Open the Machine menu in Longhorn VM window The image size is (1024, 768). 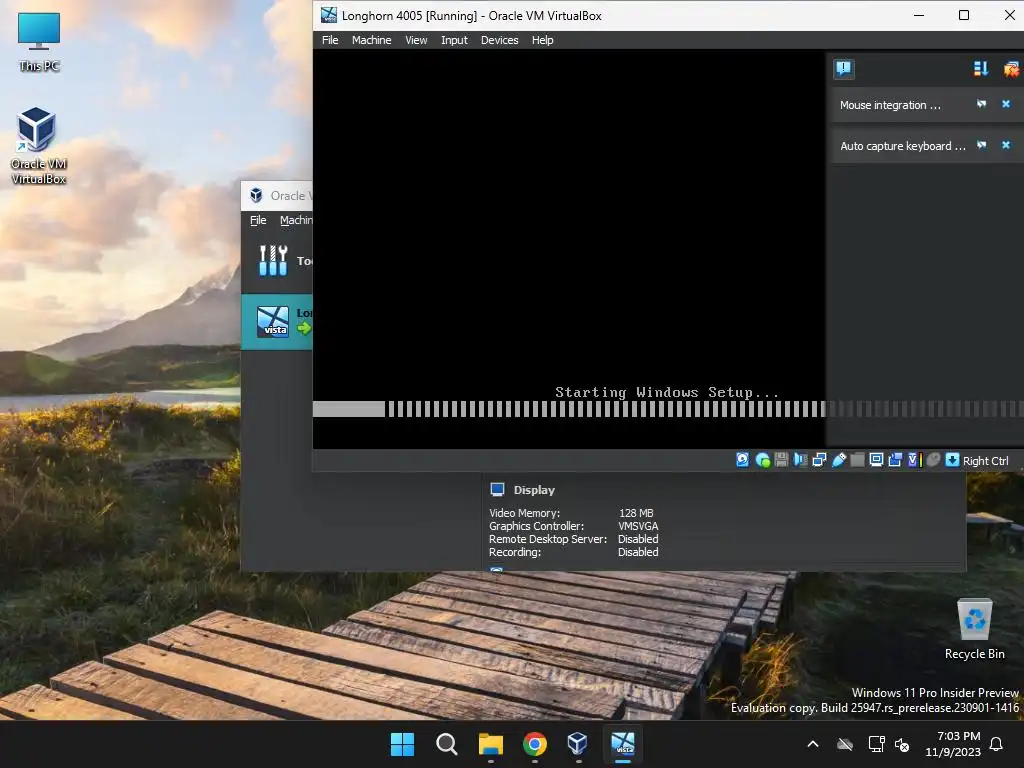coord(372,40)
